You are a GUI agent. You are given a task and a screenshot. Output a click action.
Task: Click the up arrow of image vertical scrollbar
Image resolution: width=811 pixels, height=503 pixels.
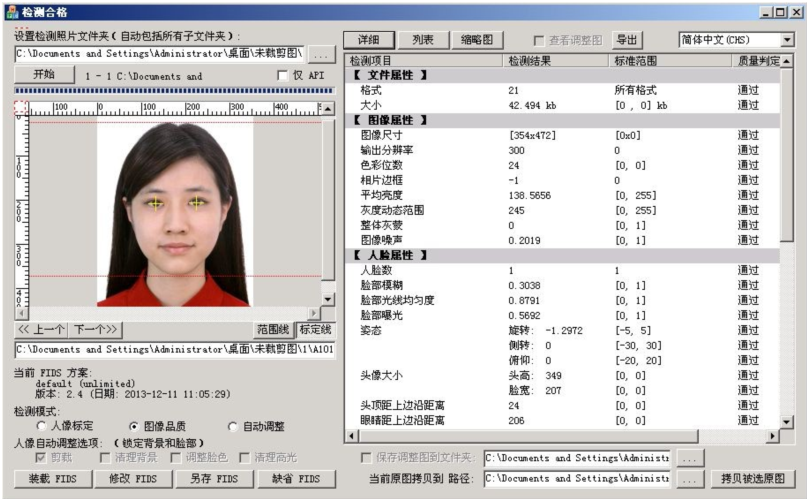[x=328, y=108]
